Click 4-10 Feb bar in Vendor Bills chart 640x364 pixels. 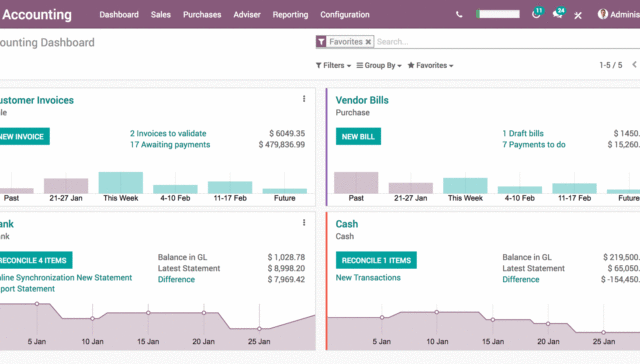(520, 190)
